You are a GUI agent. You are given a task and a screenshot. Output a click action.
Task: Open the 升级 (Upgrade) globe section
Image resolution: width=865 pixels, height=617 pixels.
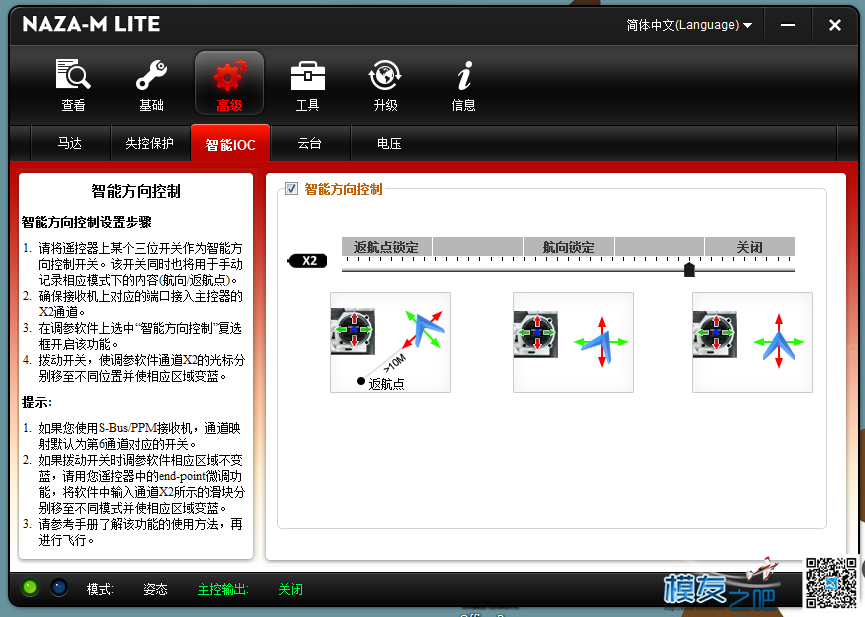point(385,84)
